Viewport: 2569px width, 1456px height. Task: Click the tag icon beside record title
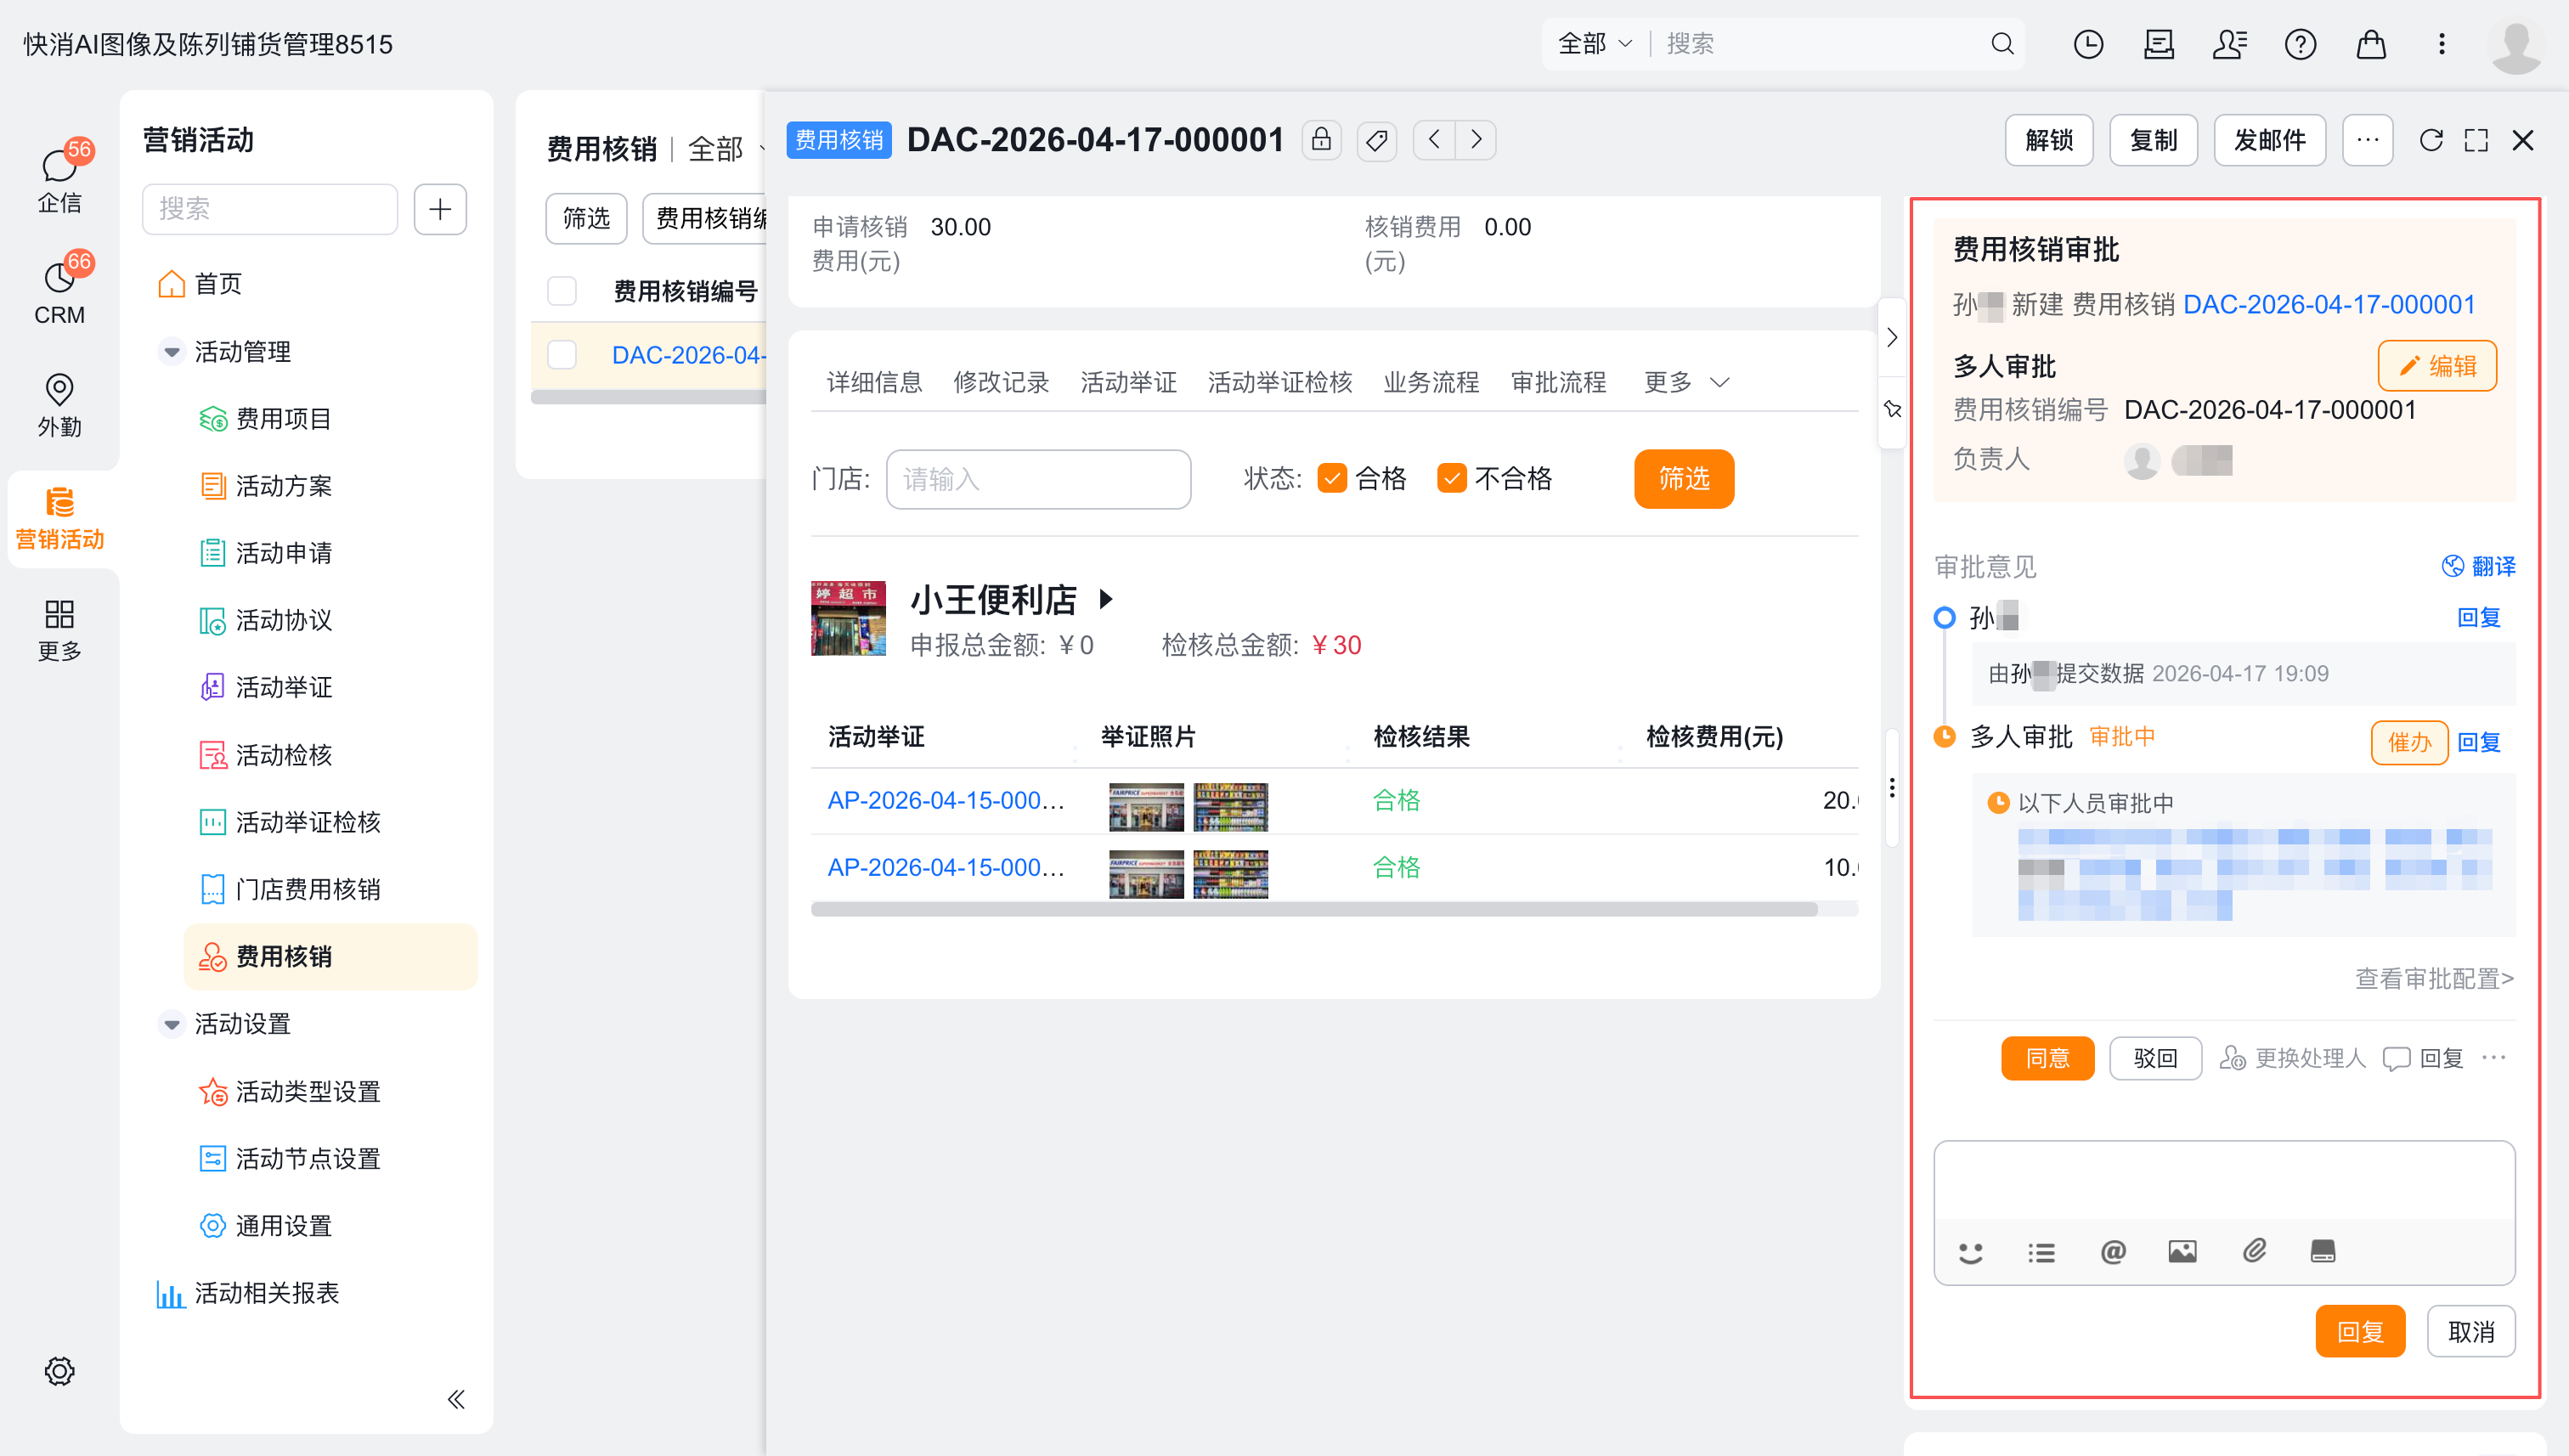click(1377, 140)
